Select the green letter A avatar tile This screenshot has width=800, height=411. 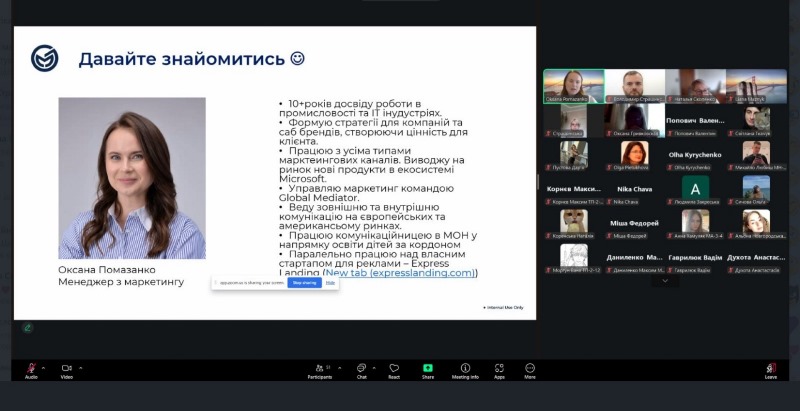(695, 189)
